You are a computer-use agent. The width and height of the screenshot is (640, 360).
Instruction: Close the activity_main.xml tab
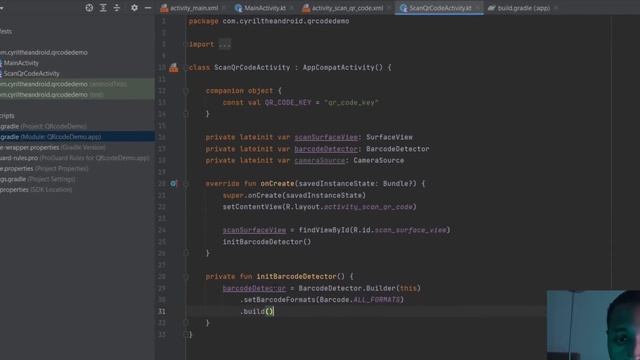click(224, 8)
